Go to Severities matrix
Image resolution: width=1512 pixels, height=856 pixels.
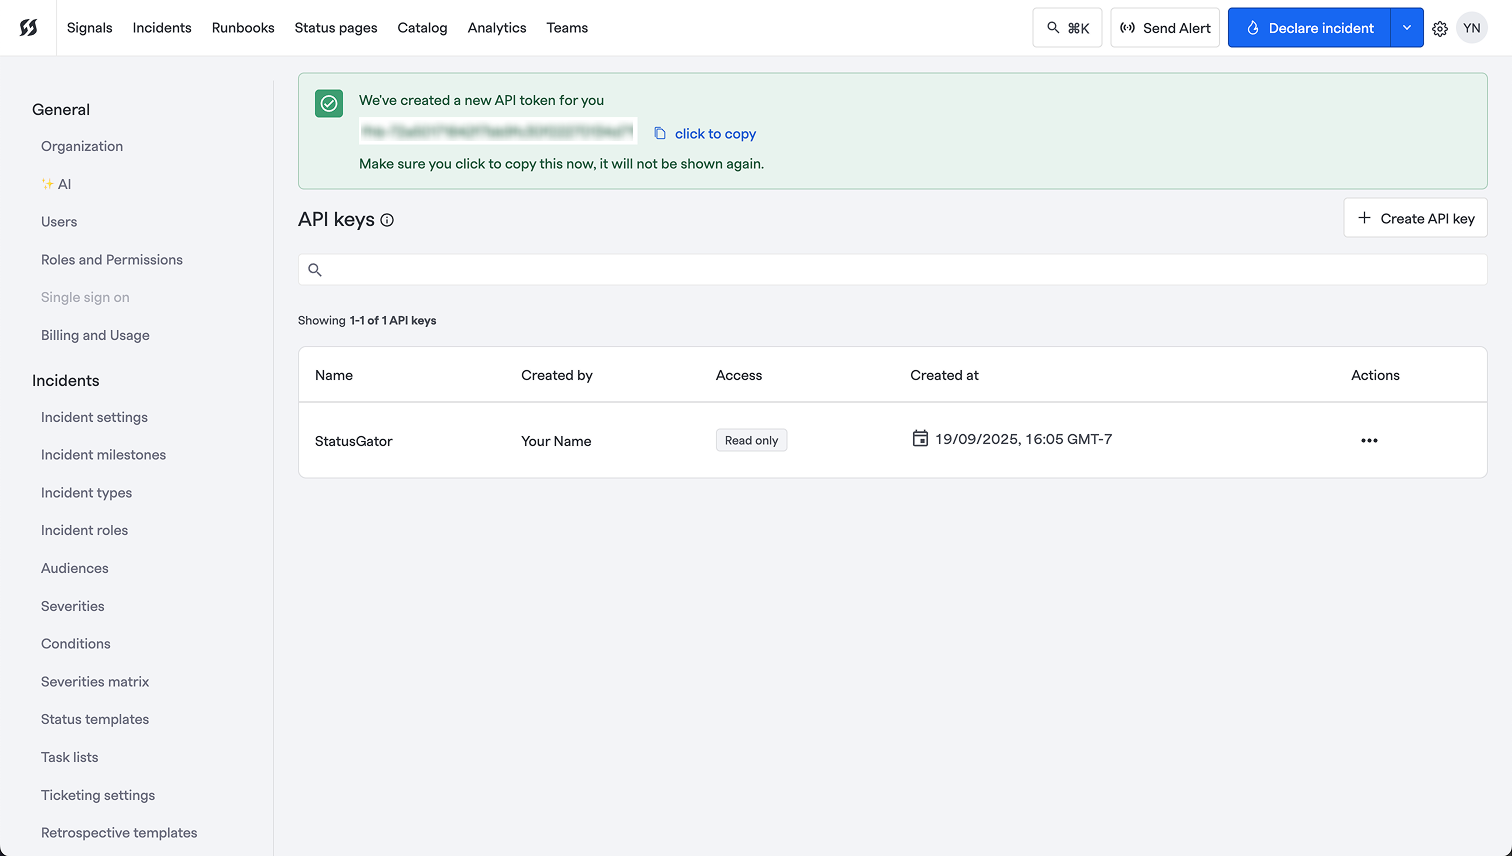pyautogui.click(x=95, y=682)
